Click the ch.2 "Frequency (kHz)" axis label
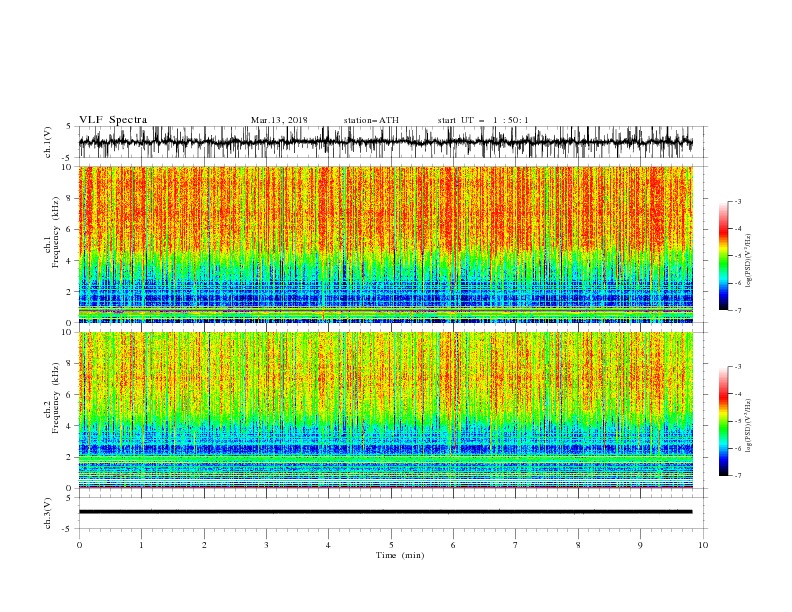Screen dimensions: 792x612 tap(56, 398)
